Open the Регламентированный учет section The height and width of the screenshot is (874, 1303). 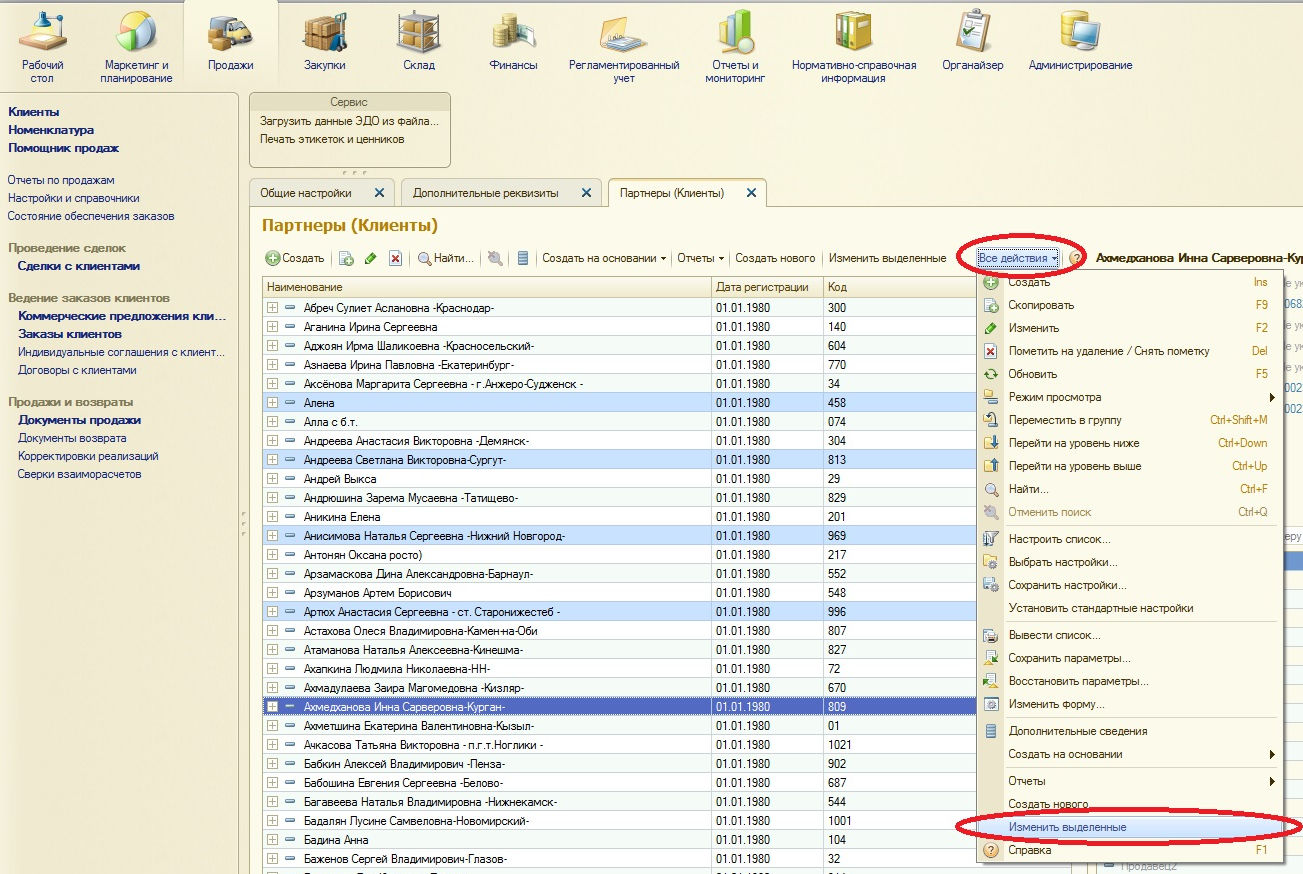(x=624, y=47)
